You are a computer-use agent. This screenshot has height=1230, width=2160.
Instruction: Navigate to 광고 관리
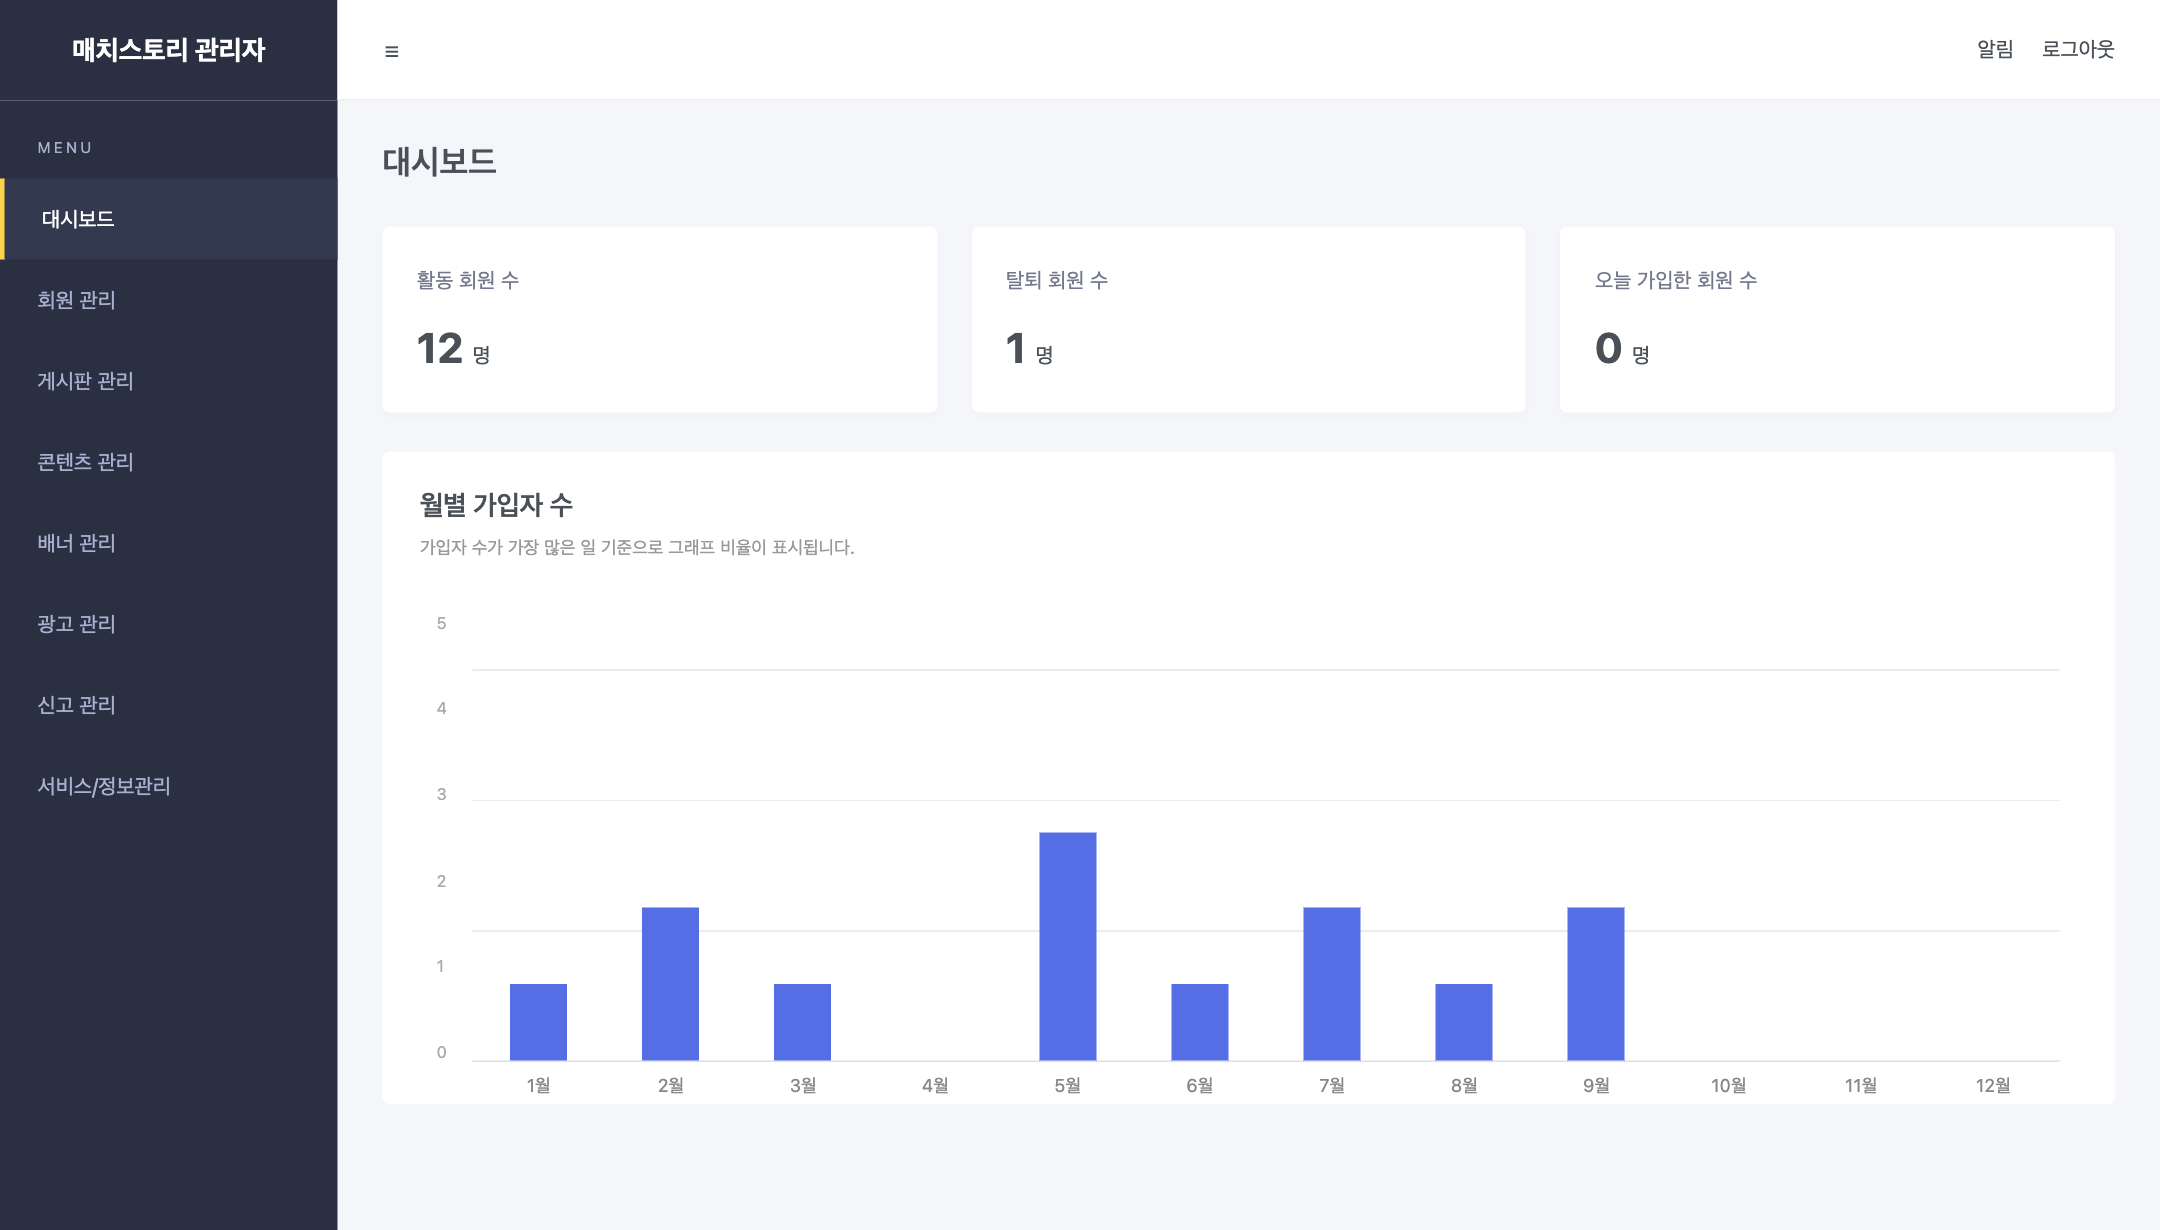click(169, 624)
